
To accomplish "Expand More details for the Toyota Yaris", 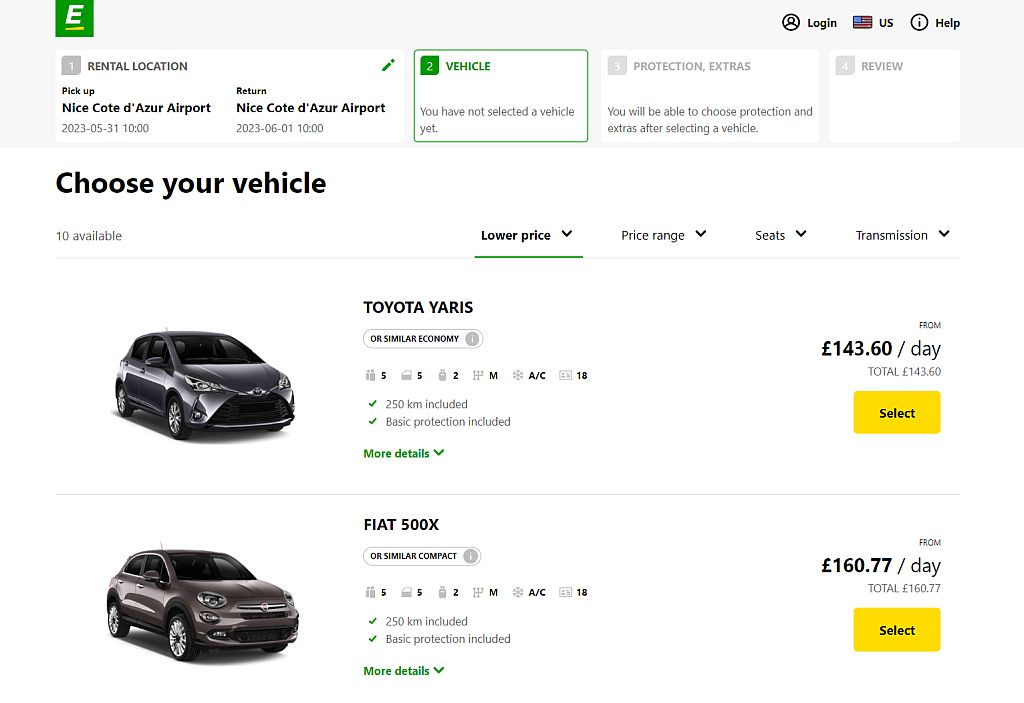I will (403, 453).
